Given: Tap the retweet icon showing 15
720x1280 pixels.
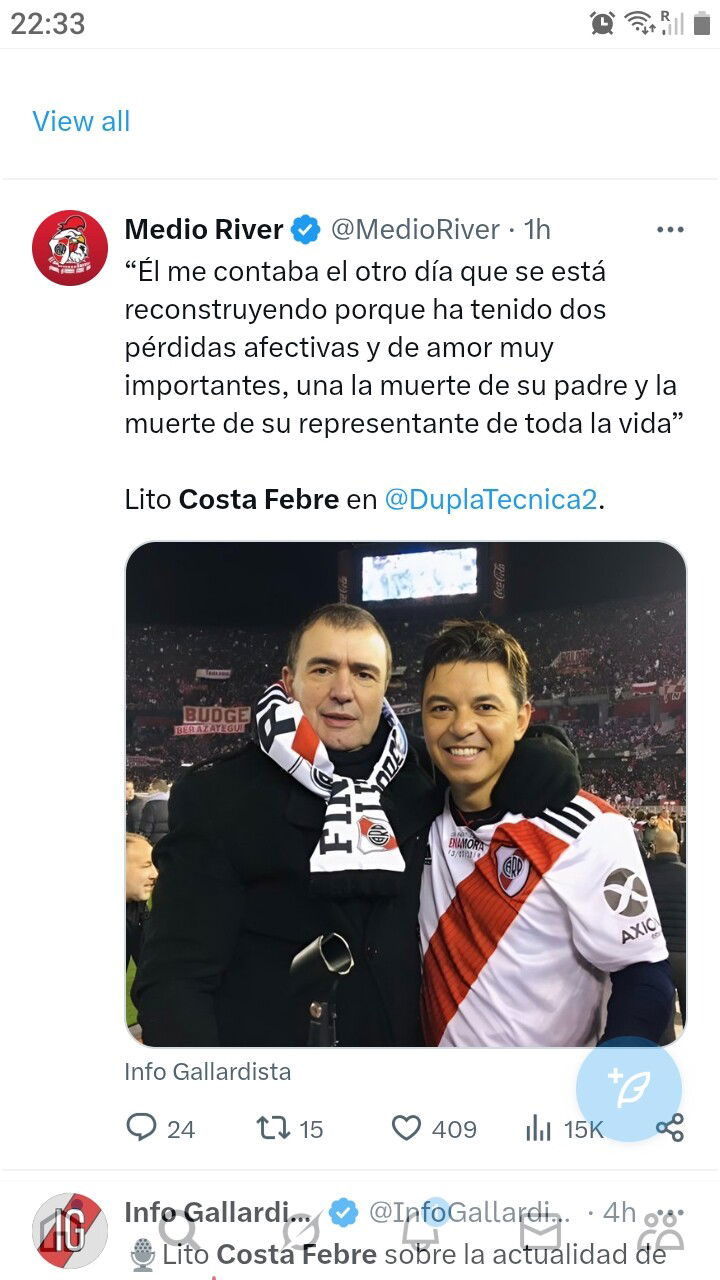Looking at the screenshot, I should [273, 1128].
